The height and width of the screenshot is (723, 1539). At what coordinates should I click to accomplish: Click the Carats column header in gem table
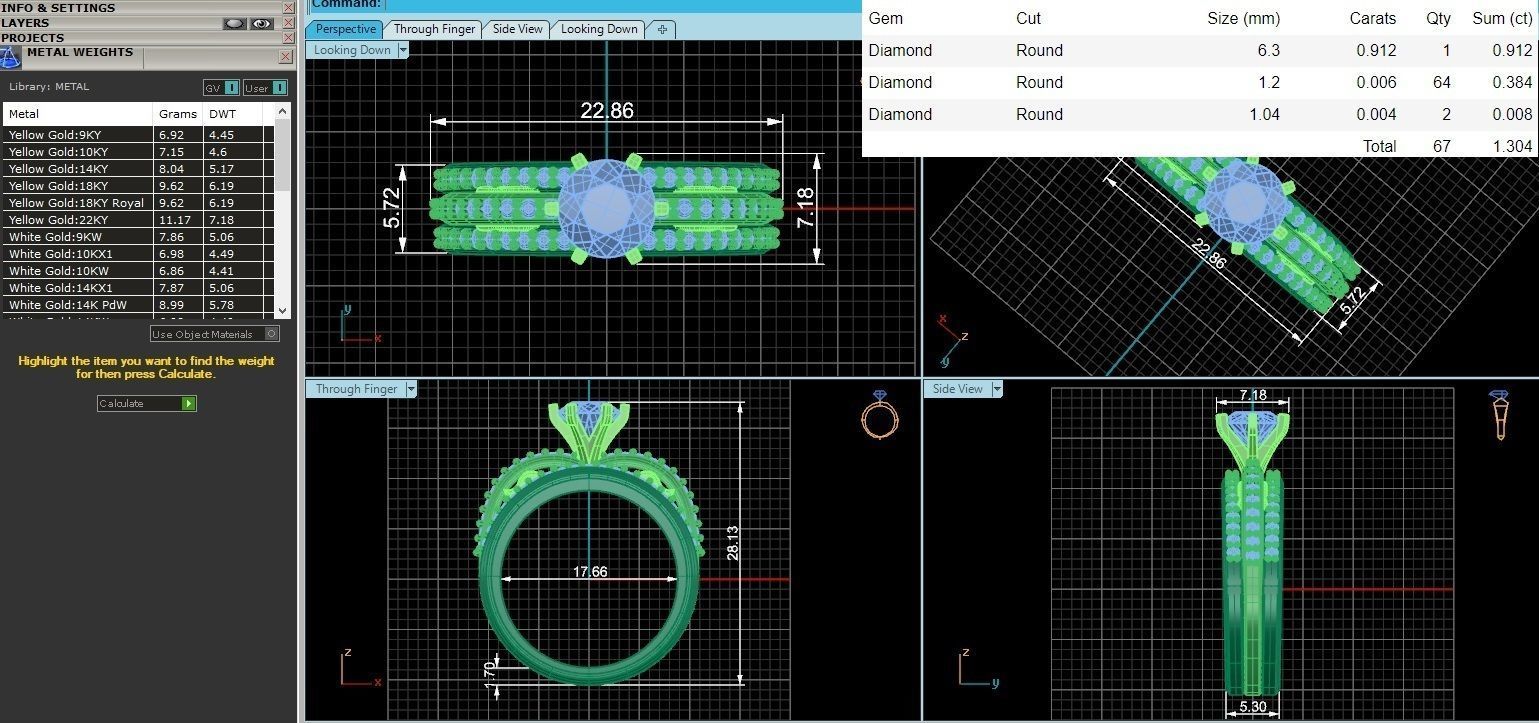[x=1372, y=18]
